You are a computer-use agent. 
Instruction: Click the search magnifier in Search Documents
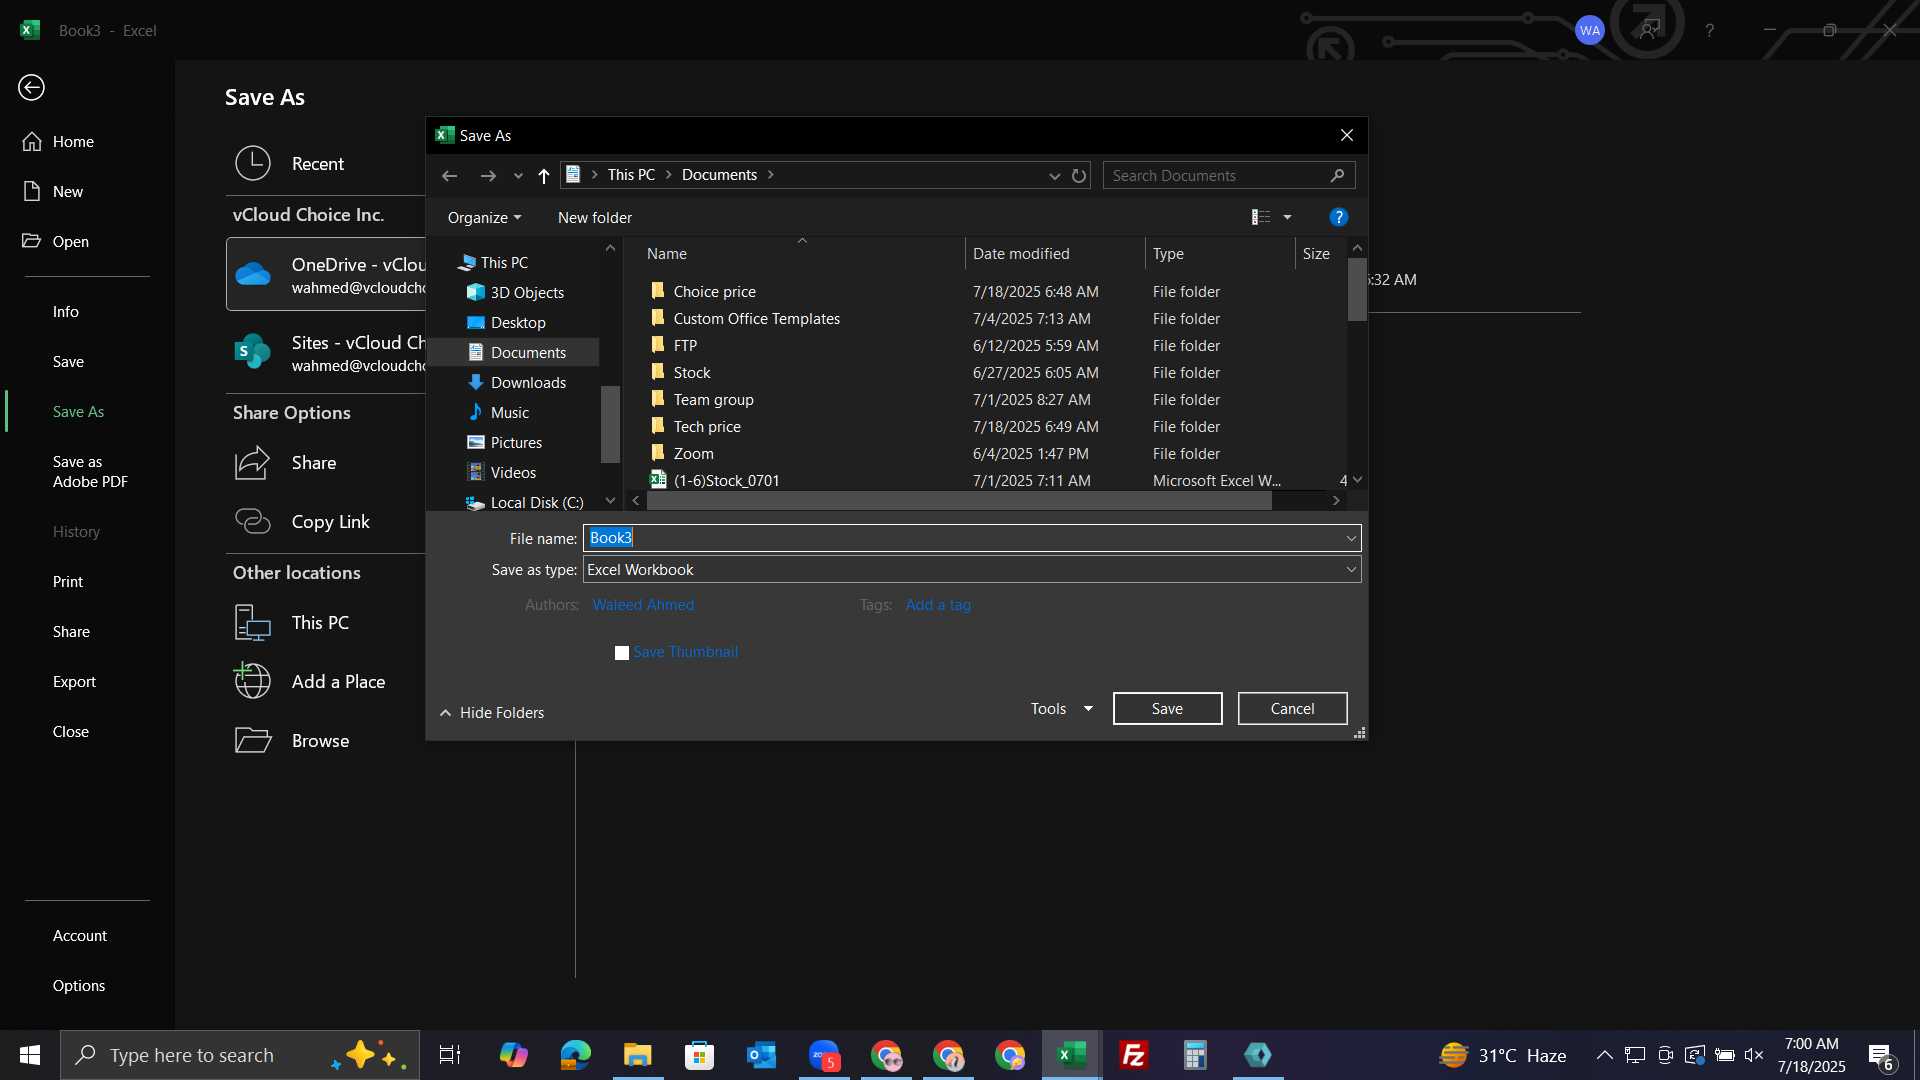click(1337, 175)
